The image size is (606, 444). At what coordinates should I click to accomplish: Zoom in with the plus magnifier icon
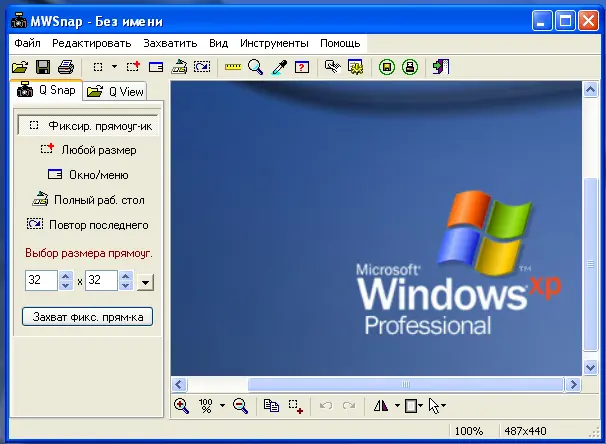pyautogui.click(x=181, y=406)
